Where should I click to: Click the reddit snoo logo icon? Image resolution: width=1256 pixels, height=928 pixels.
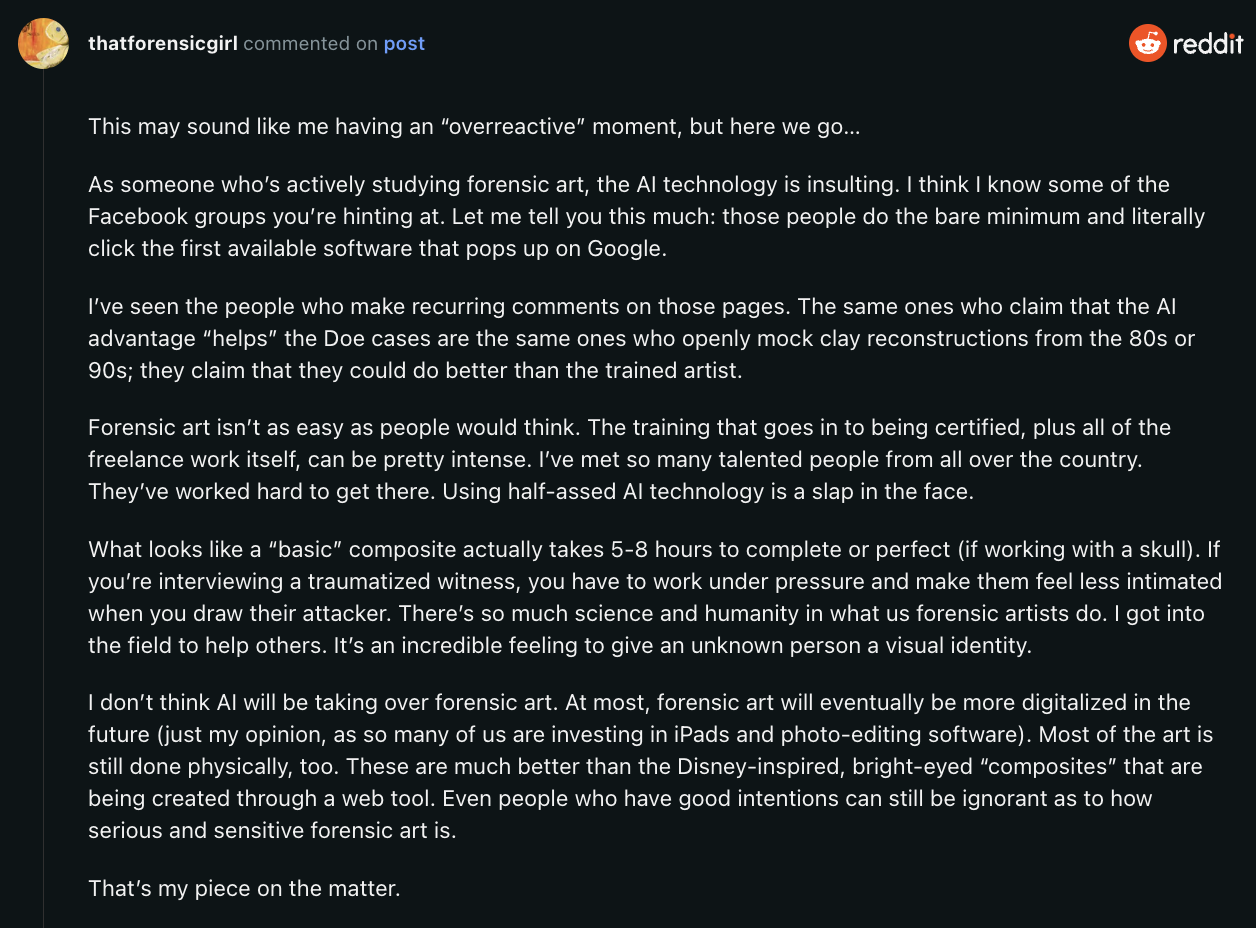[1148, 43]
